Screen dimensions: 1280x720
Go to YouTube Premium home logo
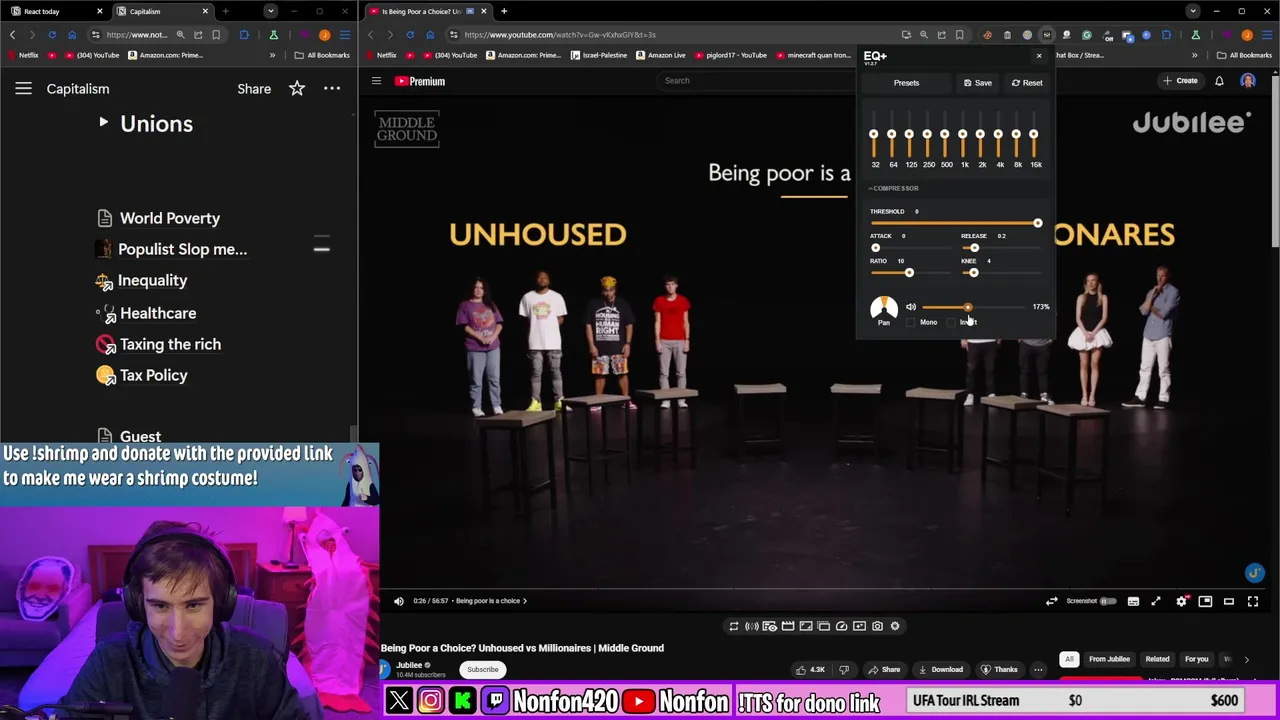[420, 81]
